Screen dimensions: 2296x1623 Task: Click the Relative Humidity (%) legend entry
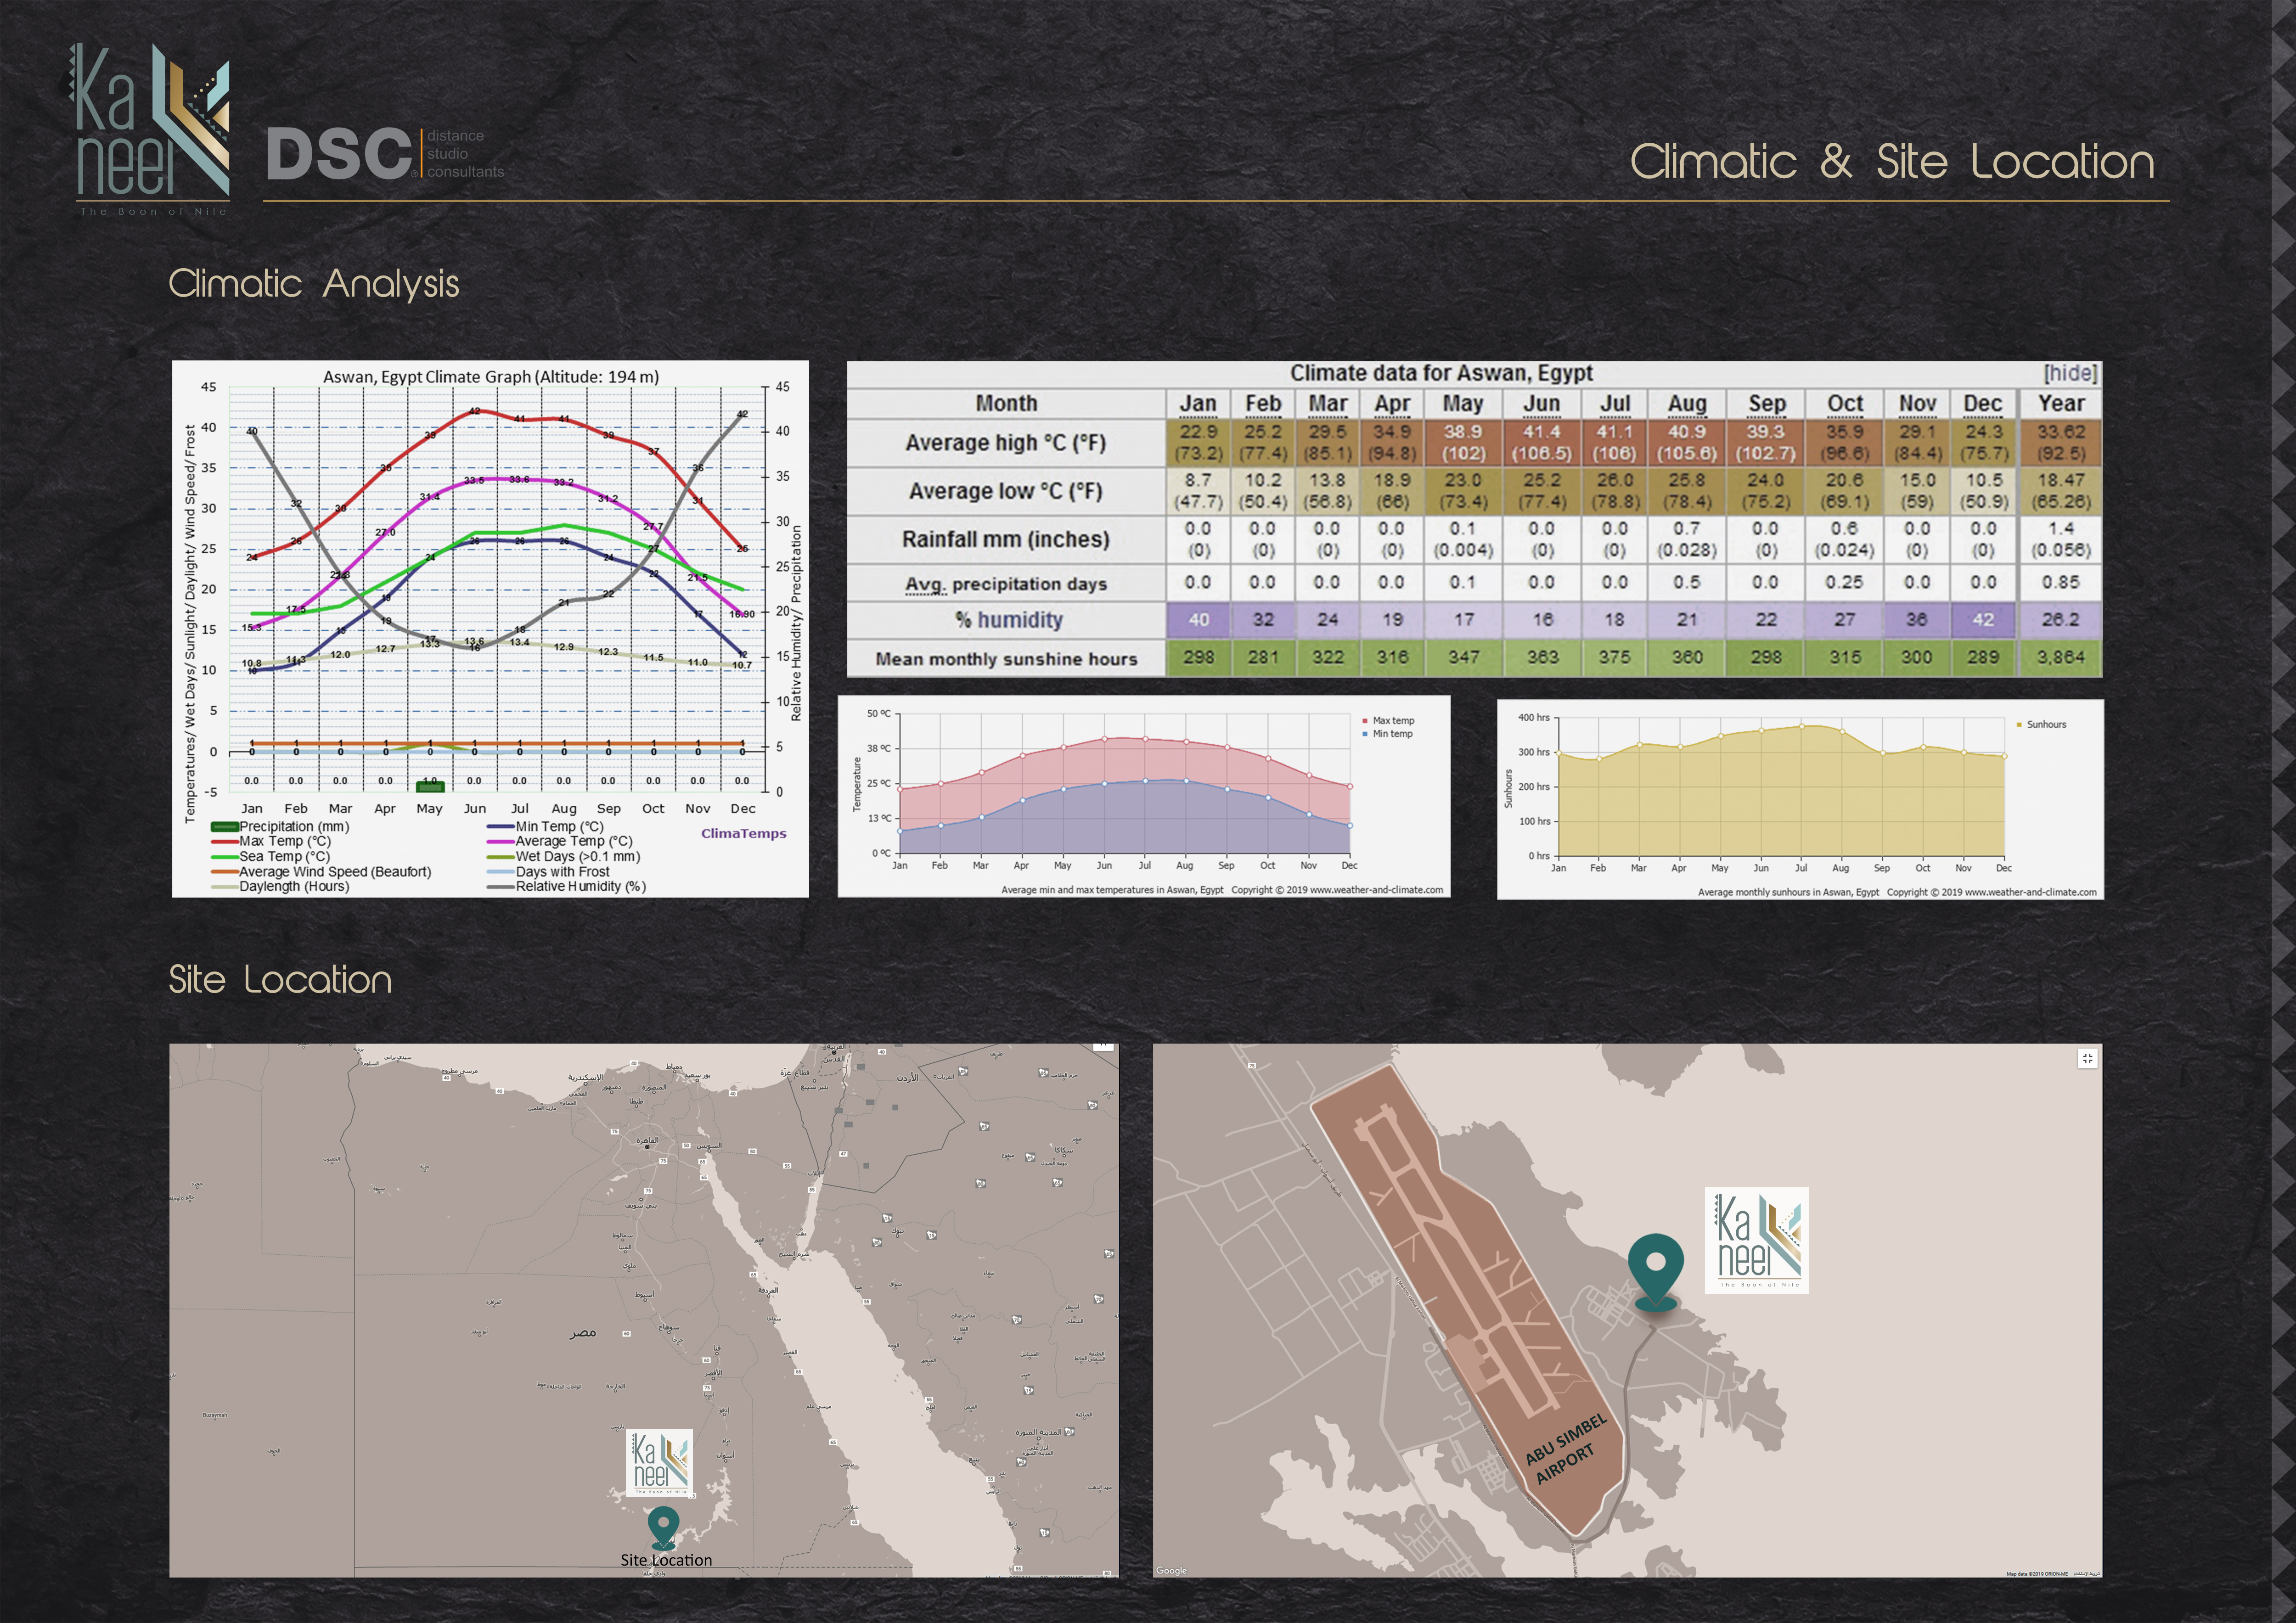pyautogui.click(x=580, y=886)
